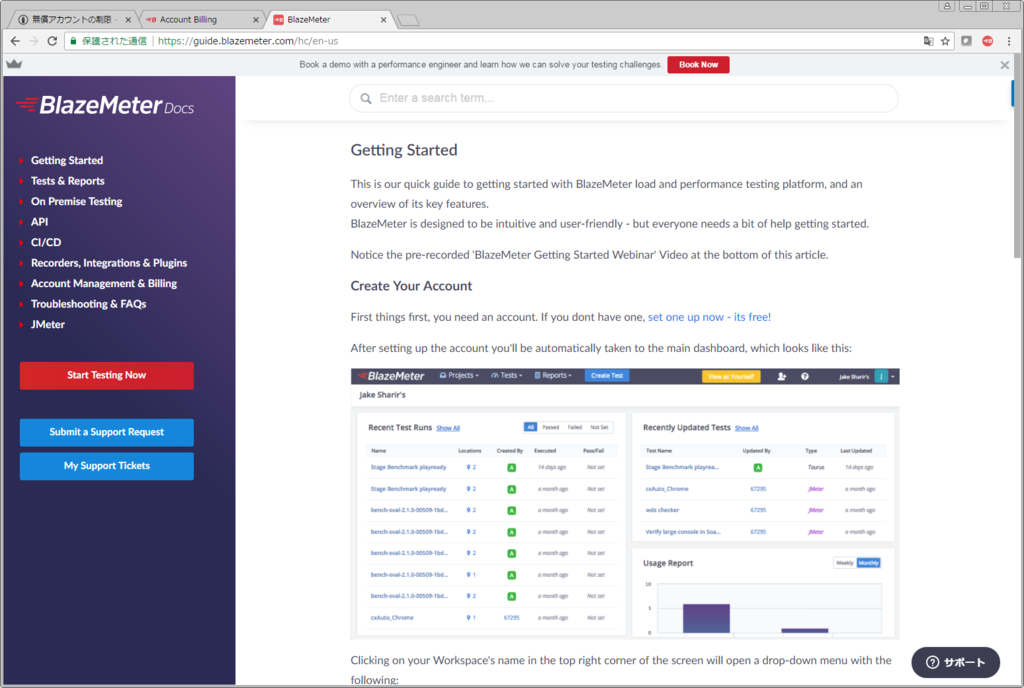Click the 'Create Your Account' heading

(x=411, y=286)
